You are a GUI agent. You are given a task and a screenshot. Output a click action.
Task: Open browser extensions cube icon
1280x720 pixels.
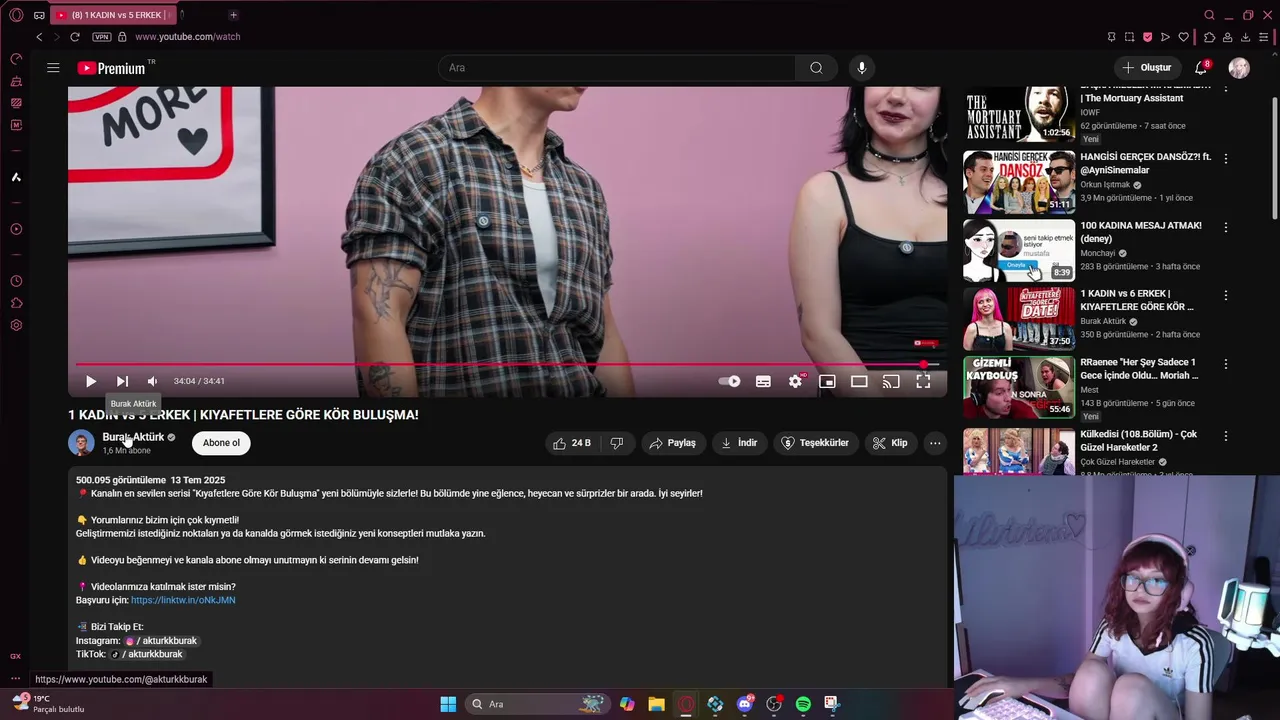pyautogui.click(x=1209, y=37)
